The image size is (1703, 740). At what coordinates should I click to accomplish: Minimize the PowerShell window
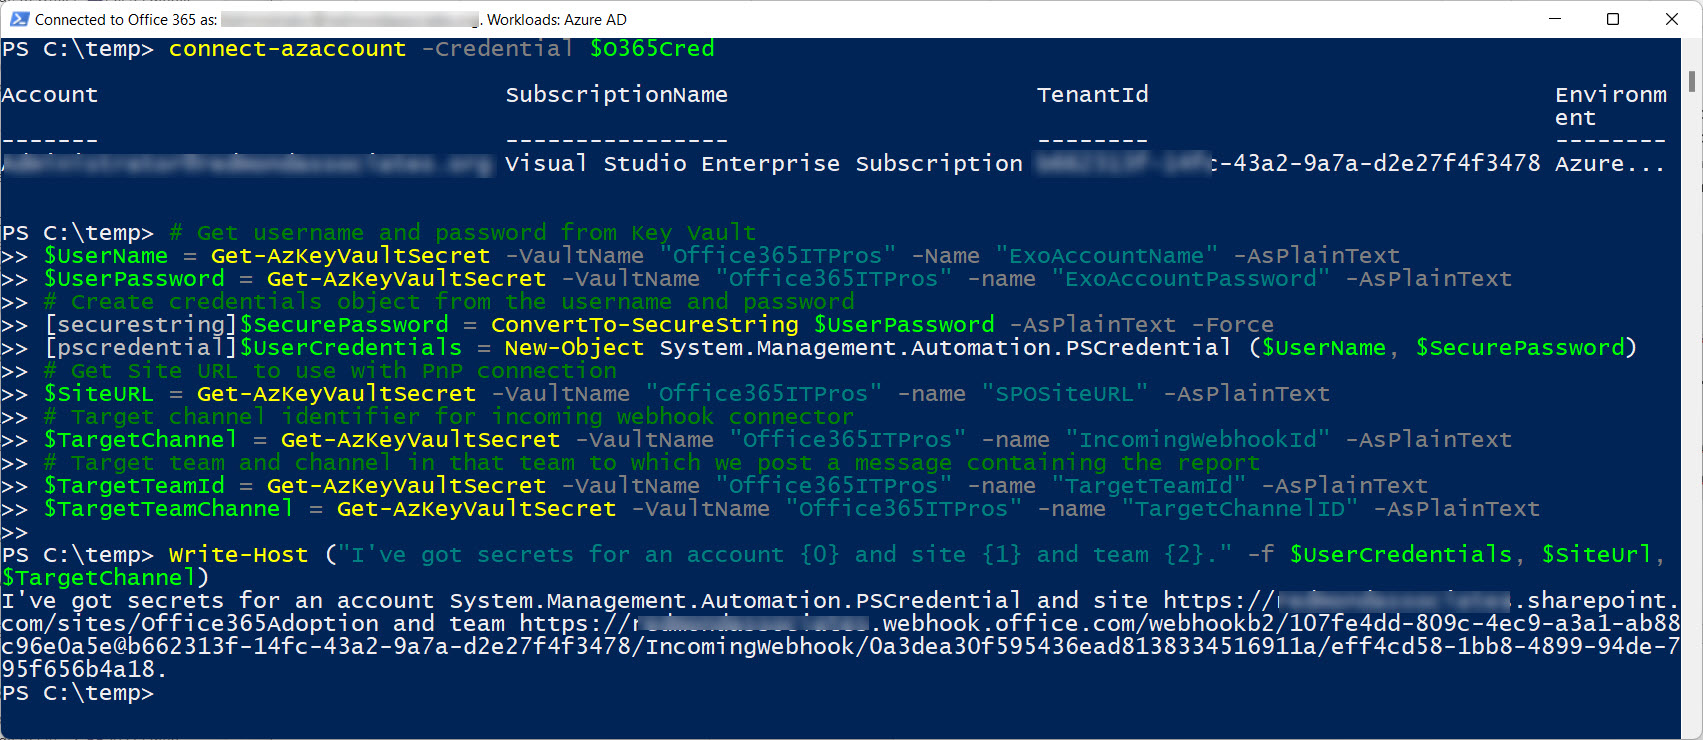pyautogui.click(x=1555, y=19)
